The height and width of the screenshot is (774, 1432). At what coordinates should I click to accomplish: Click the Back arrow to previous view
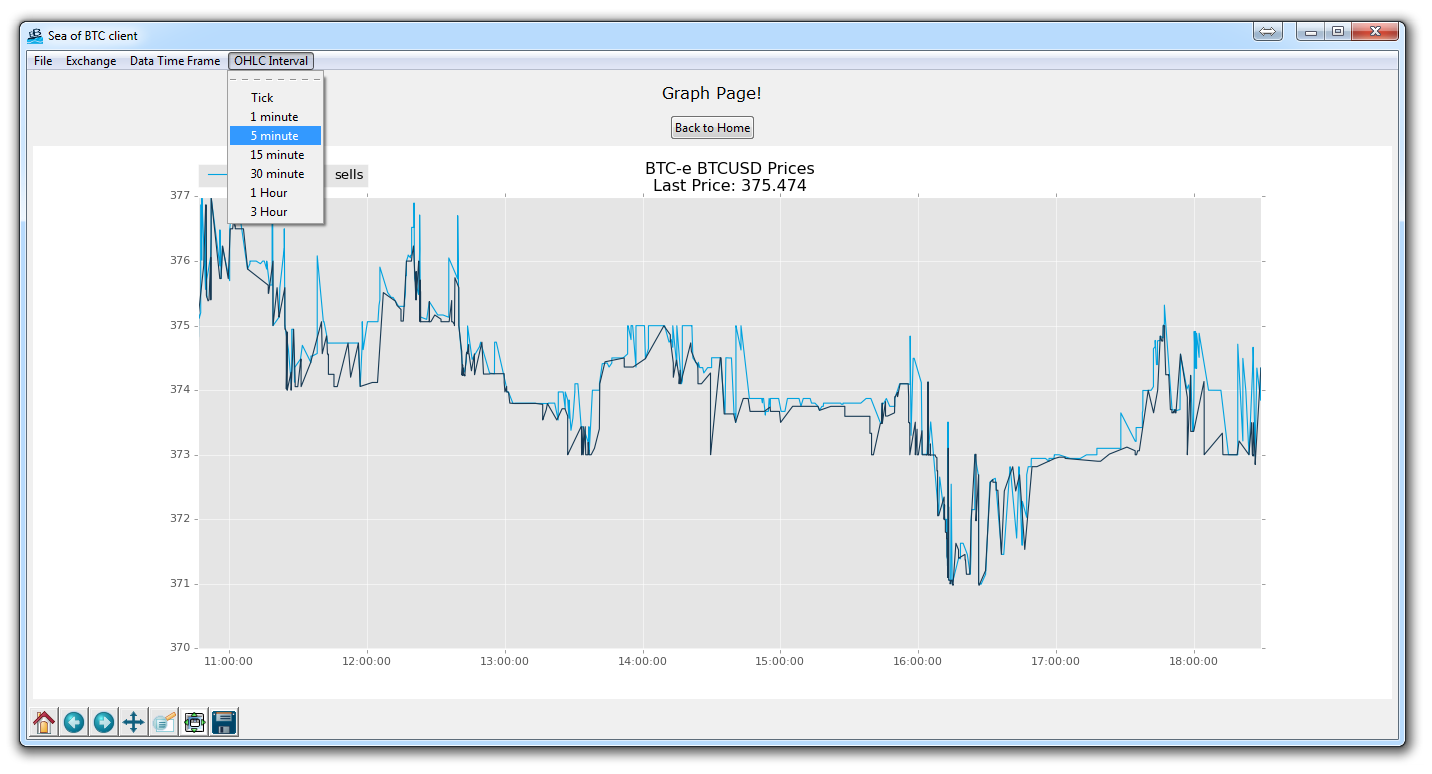click(x=74, y=722)
